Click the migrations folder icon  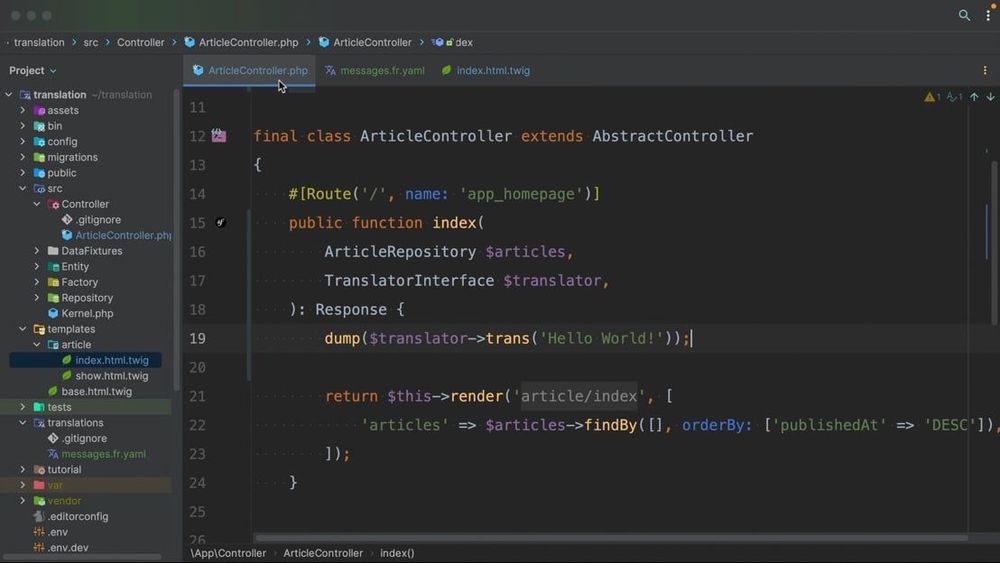[x=39, y=157]
